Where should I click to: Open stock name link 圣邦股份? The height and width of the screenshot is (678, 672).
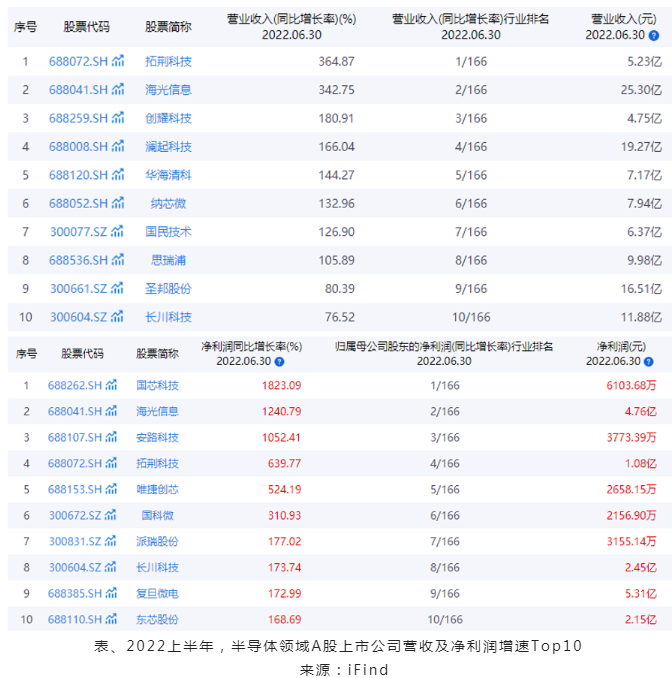click(x=168, y=288)
